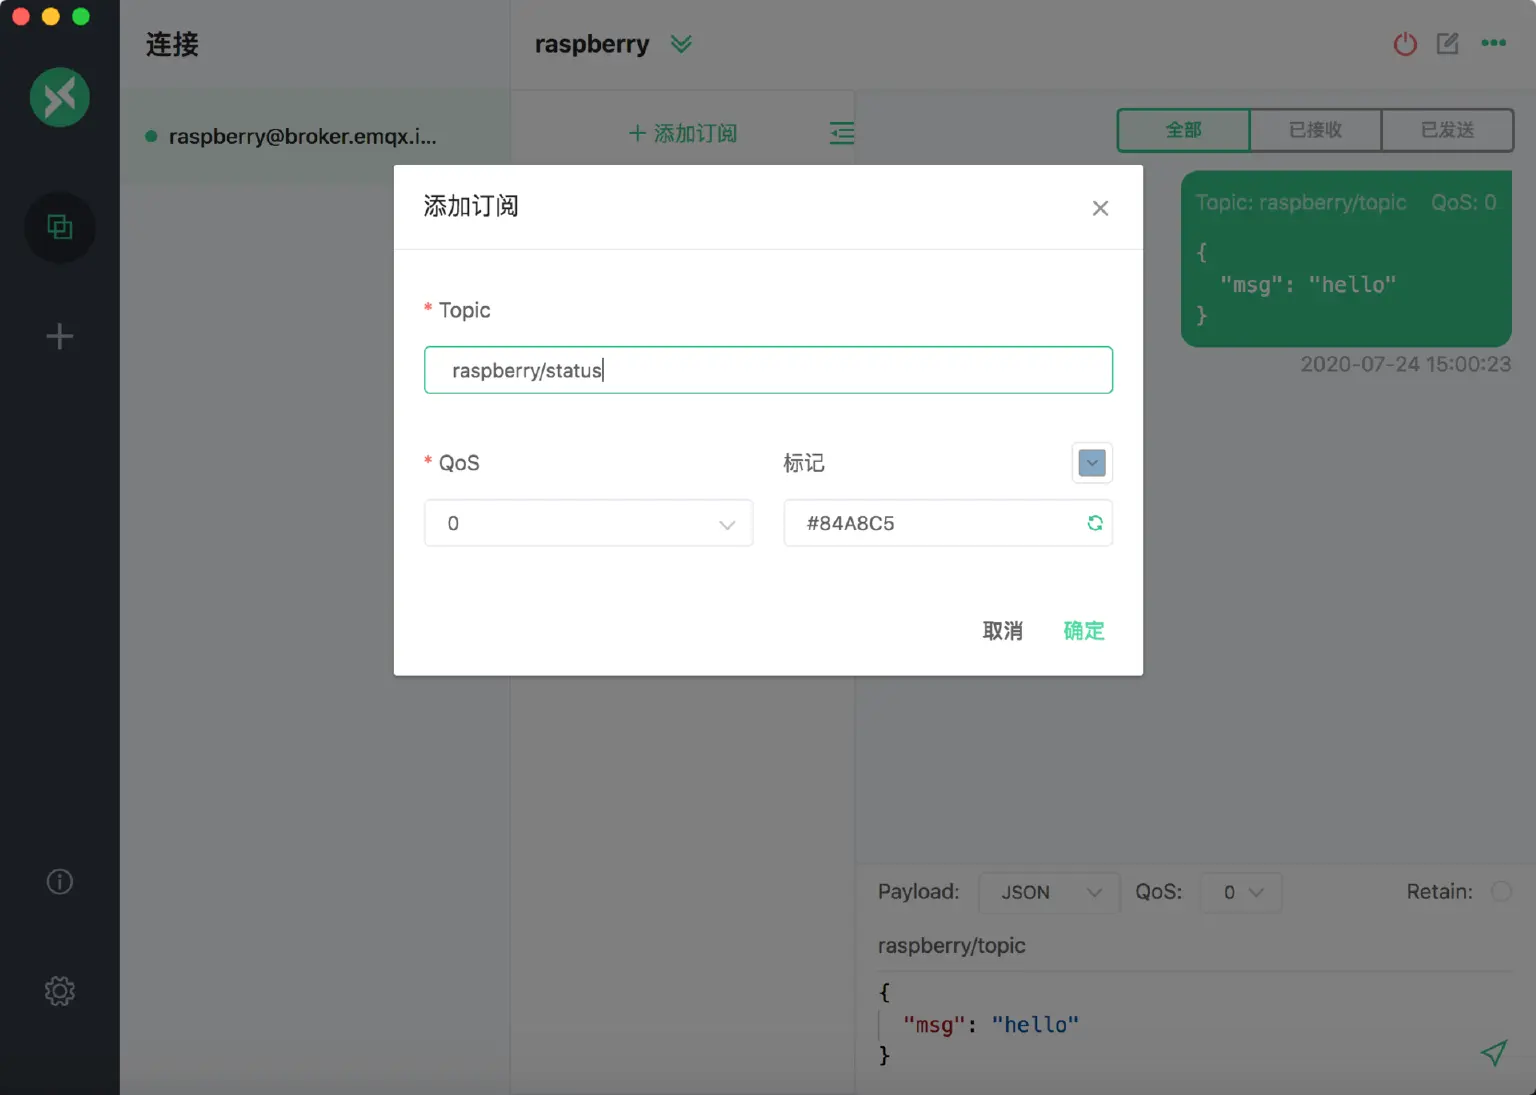The height and width of the screenshot is (1095, 1536).
Task: Click the 确定 confirm button
Action: tap(1084, 631)
